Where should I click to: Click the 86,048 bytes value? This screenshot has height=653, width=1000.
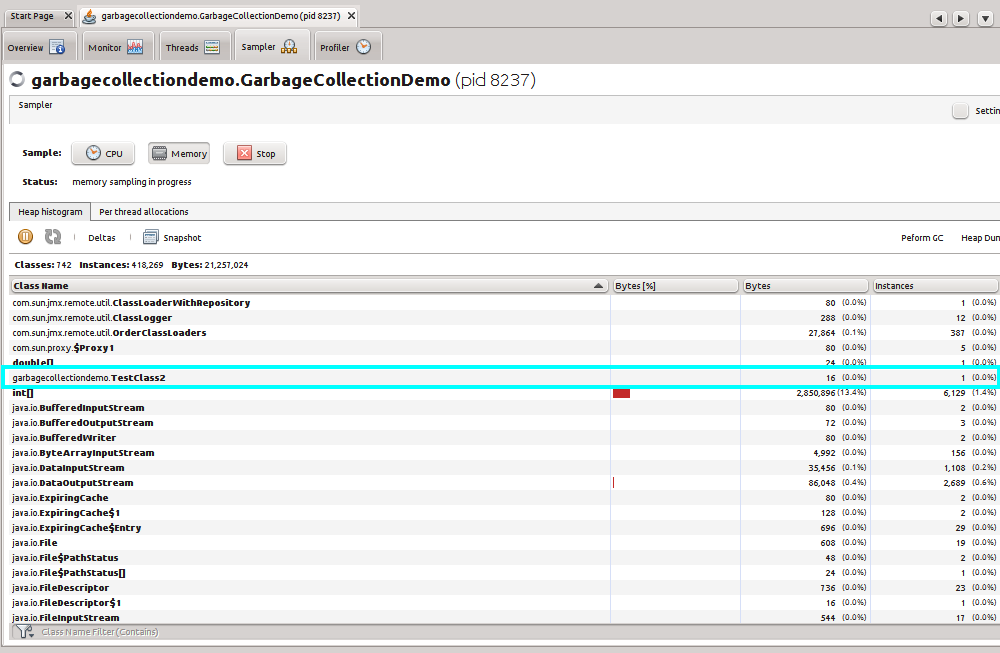coord(821,483)
